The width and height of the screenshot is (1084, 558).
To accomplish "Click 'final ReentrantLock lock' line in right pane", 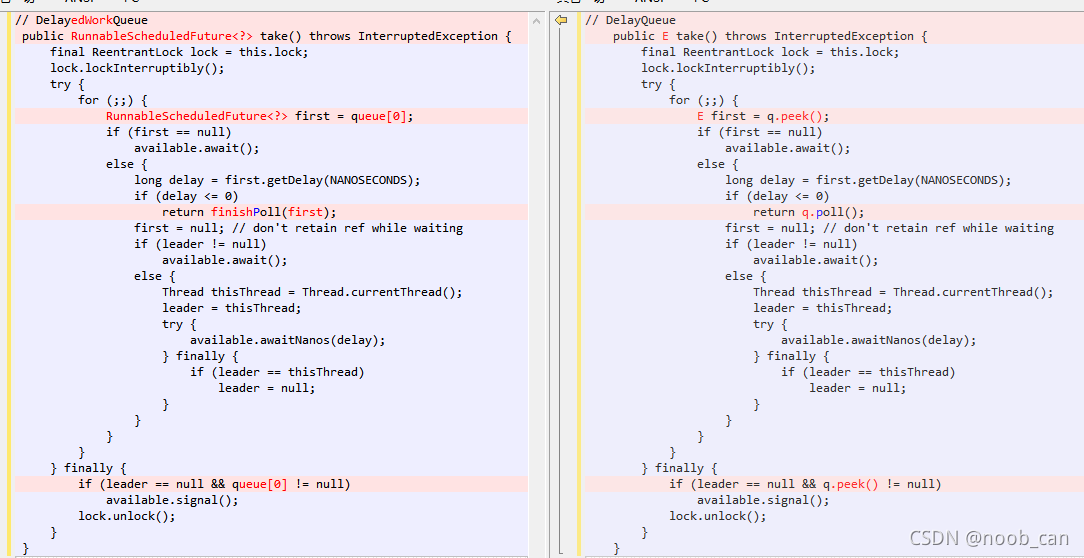I will click(x=770, y=52).
